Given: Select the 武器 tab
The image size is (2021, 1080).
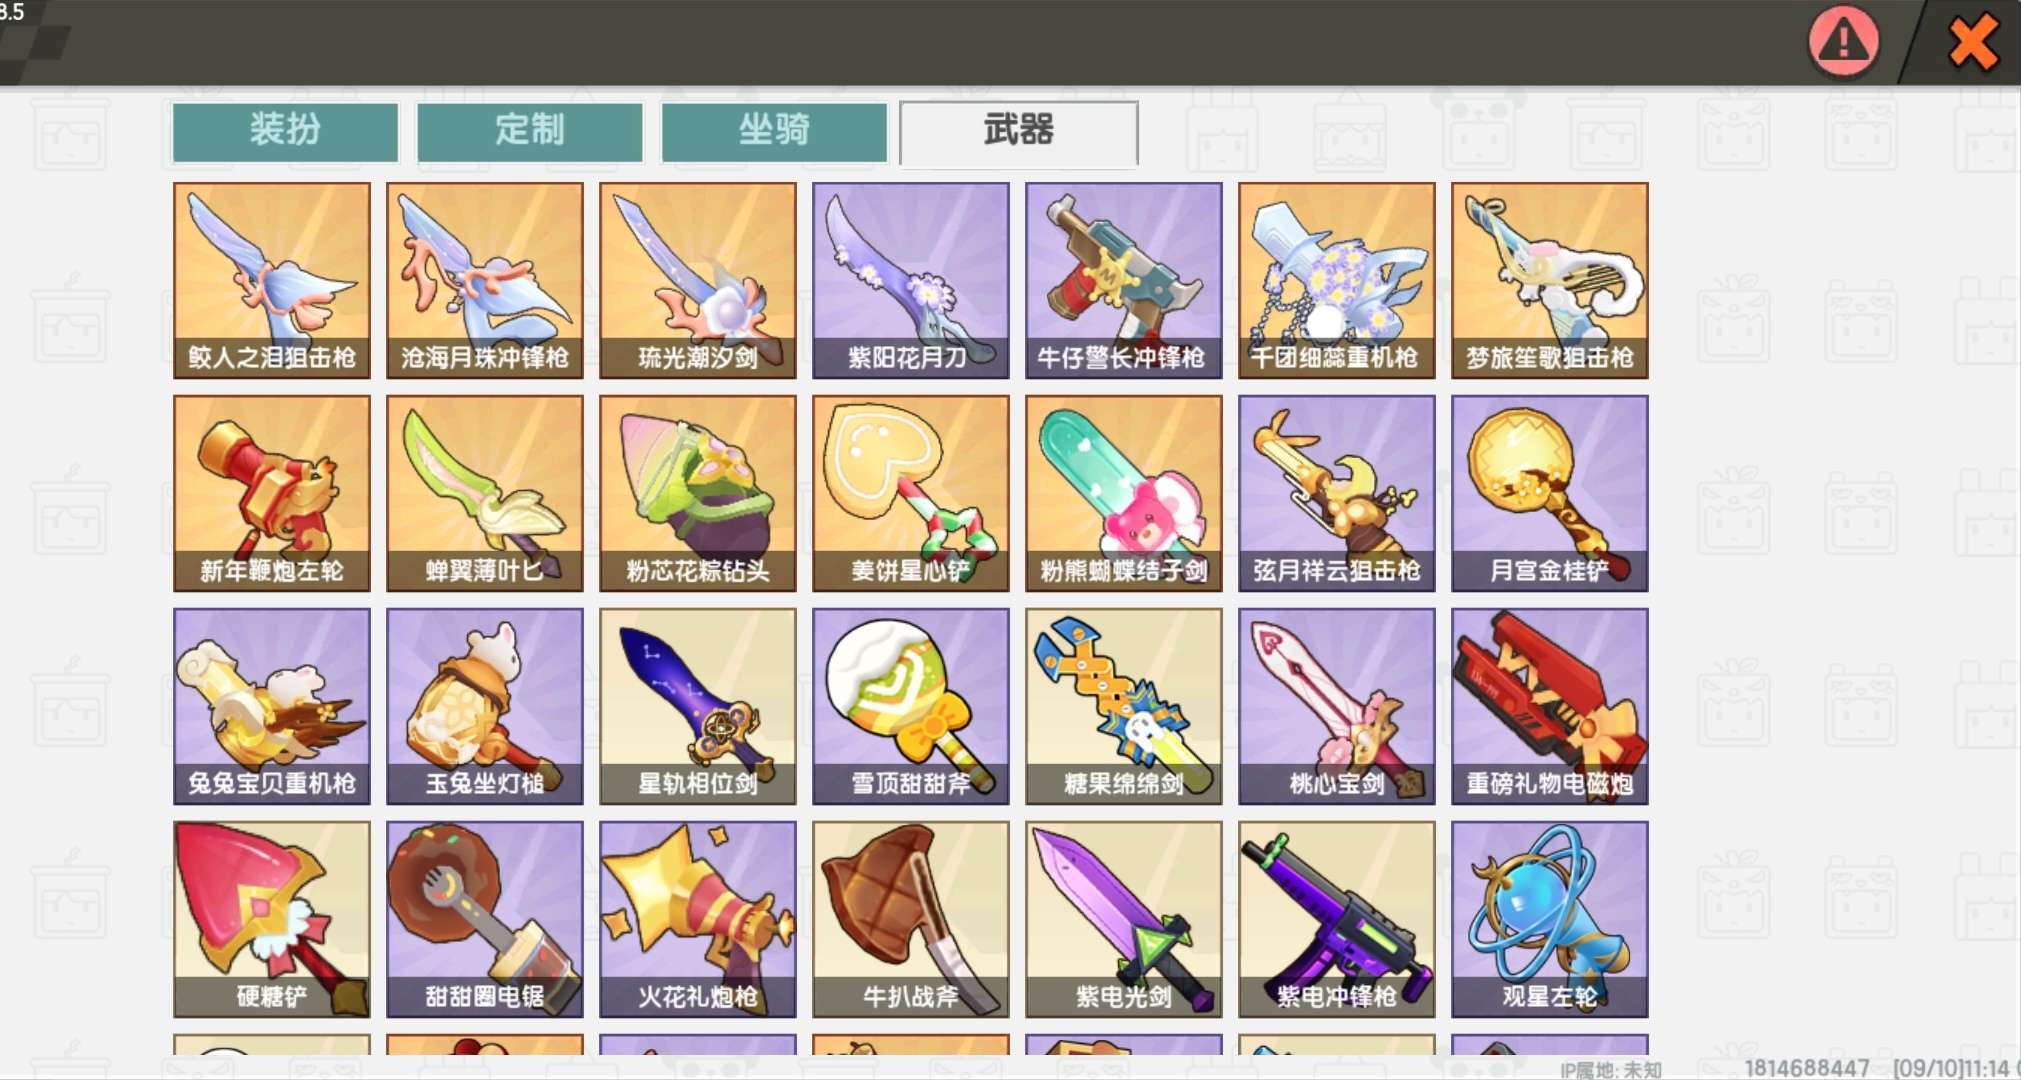Looking at the screenshot, I should pos(1018,131).
